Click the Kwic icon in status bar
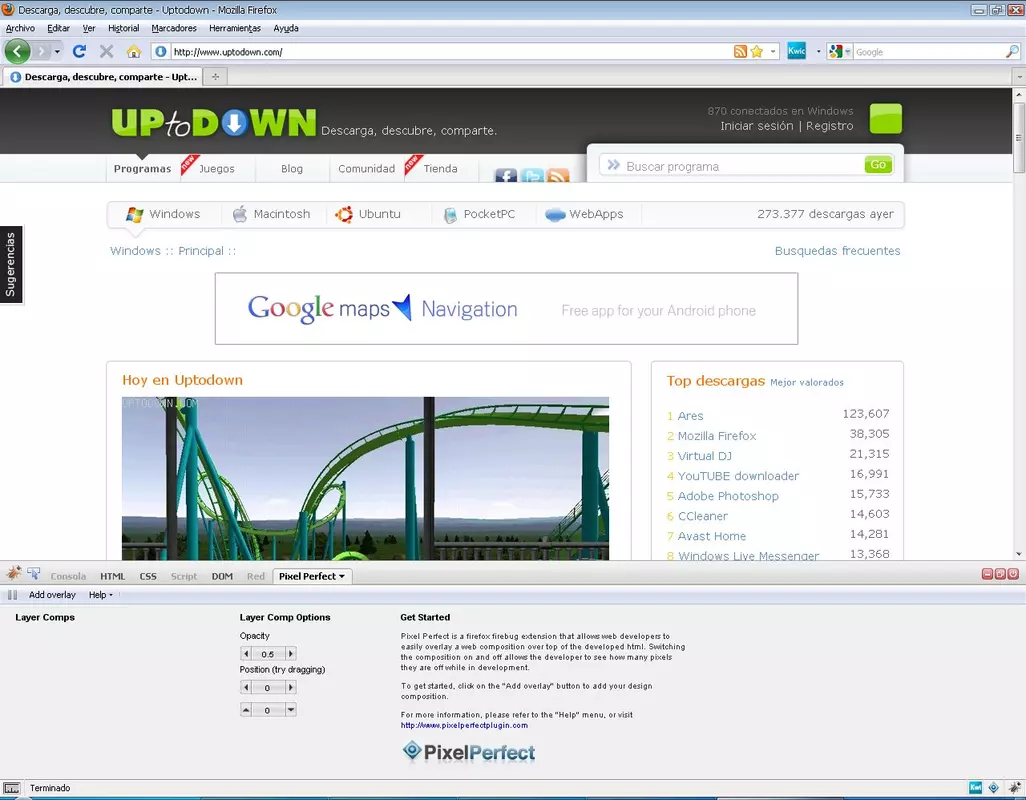Viewport: 1026px width, 800px height. pos(975,788)
